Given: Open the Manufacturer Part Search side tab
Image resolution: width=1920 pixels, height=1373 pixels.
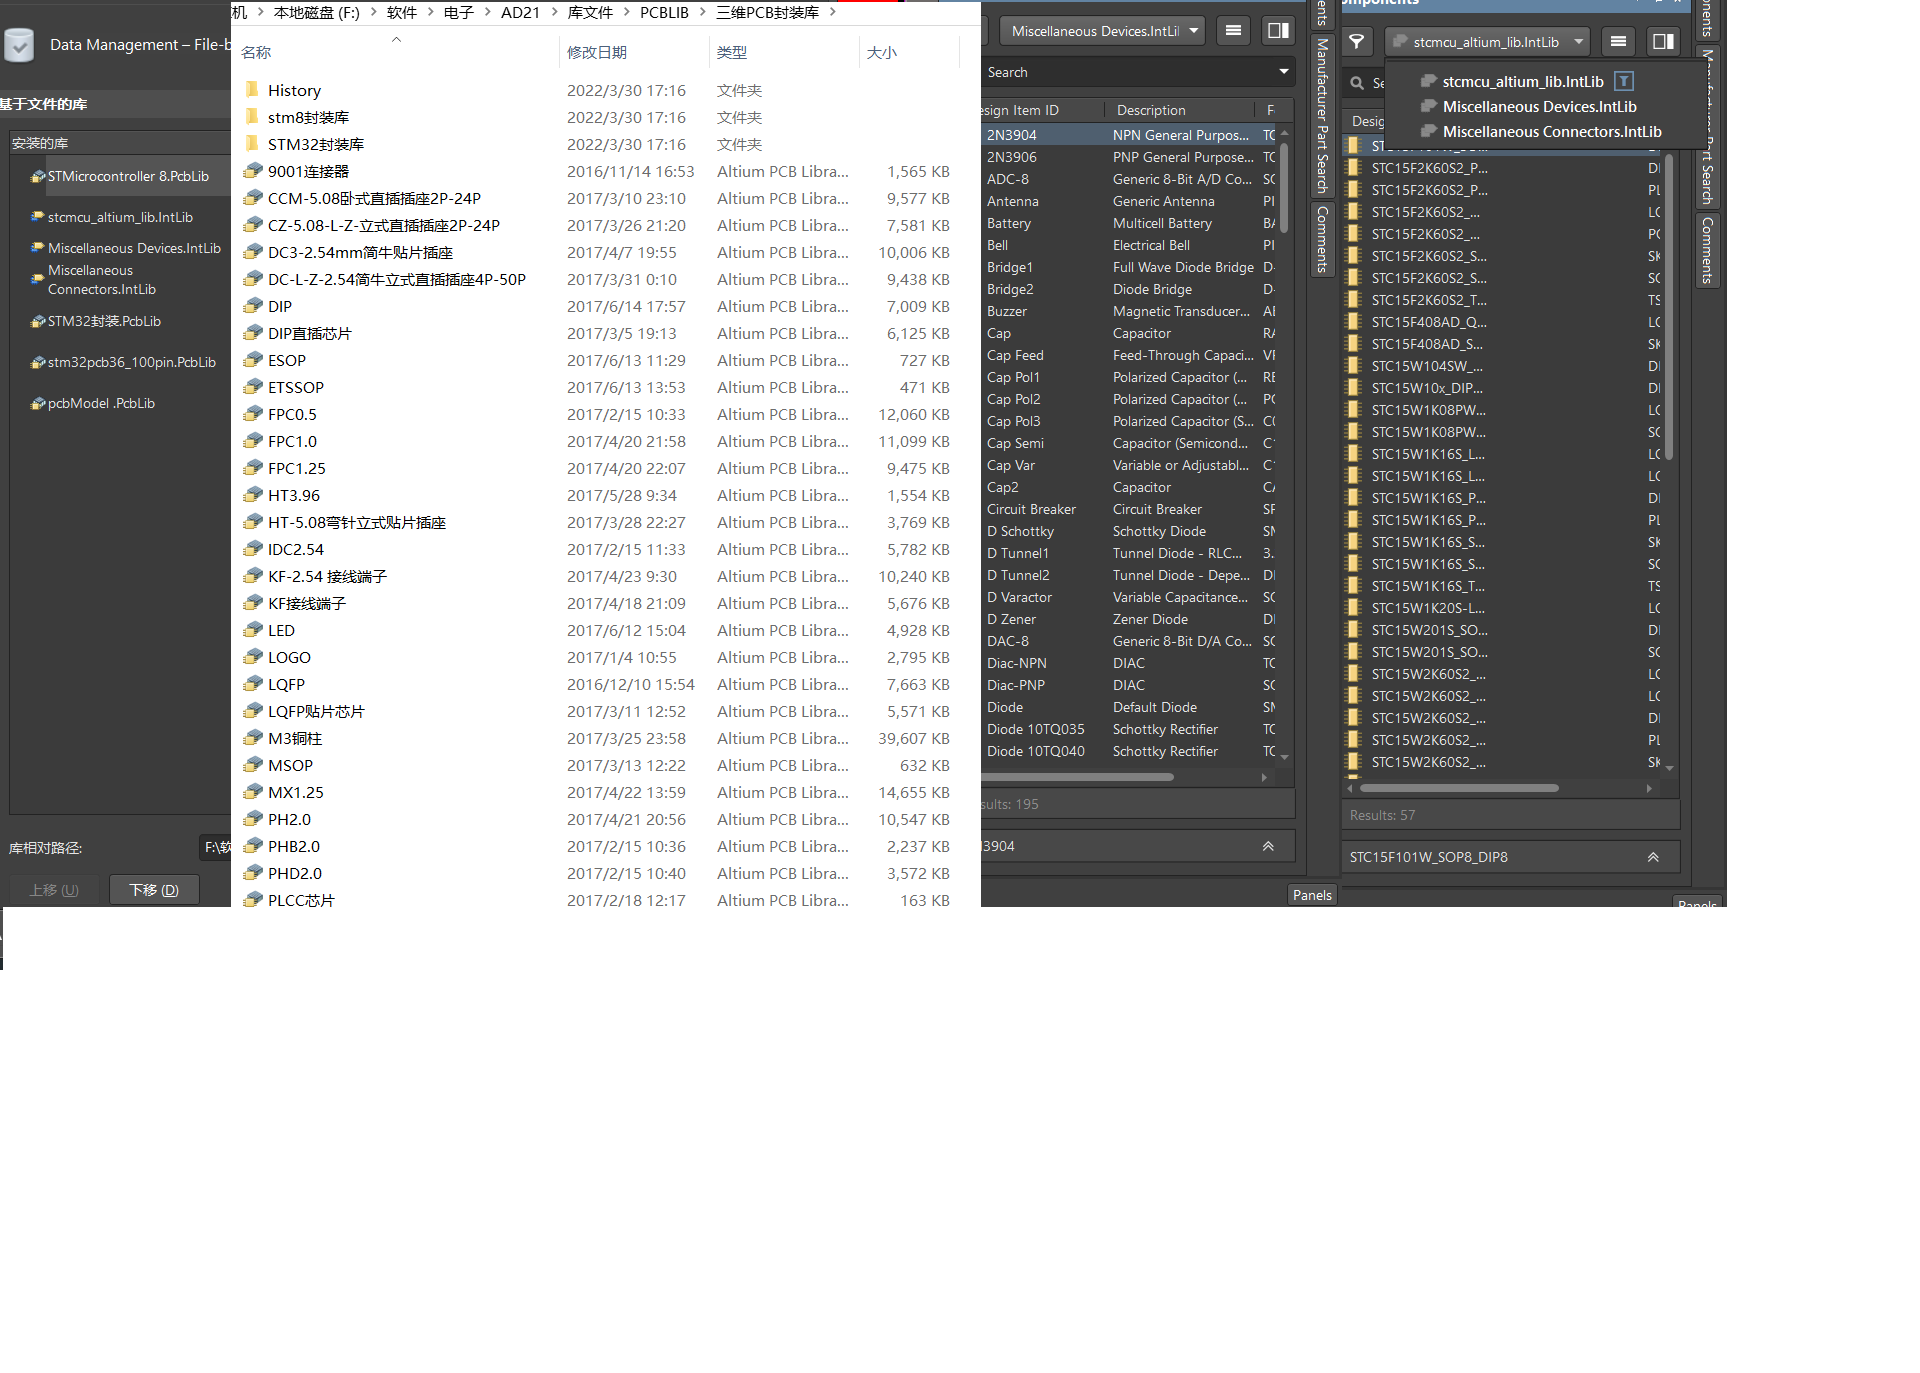Looking at the screenshot, I should coord(1322,115).
